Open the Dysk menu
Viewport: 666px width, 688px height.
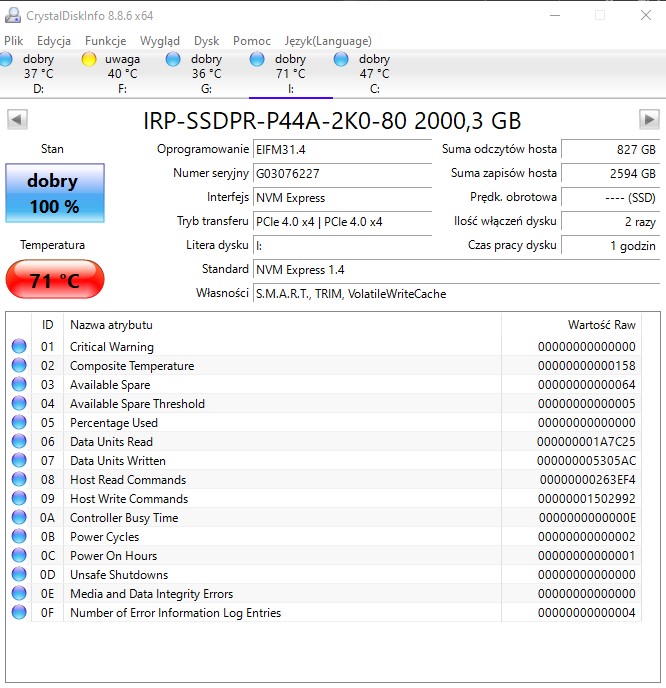(x=206, y=41)
